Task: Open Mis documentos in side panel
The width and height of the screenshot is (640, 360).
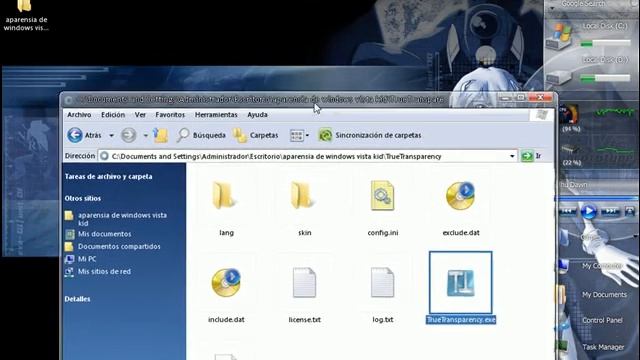Action: (104, 234)
